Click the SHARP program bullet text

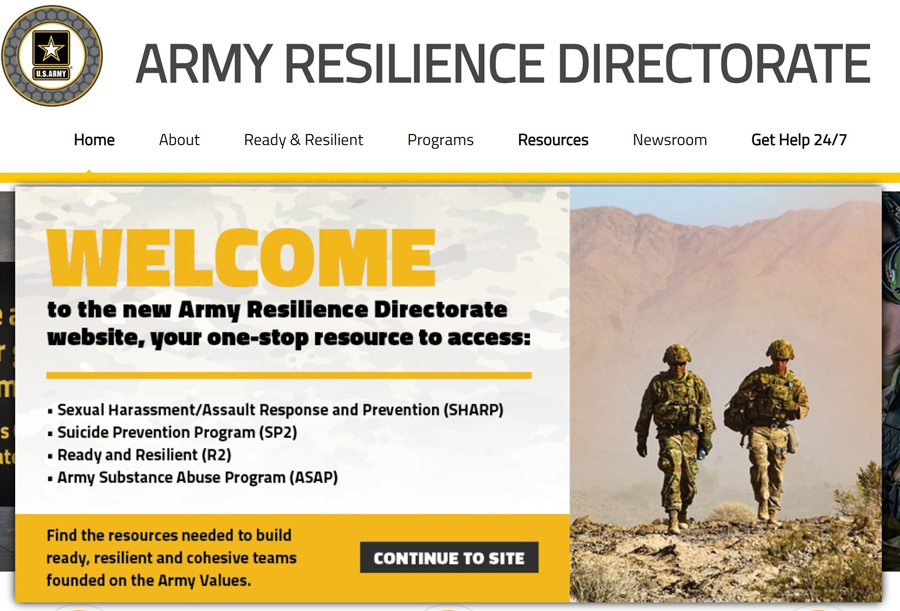click(280, 410)
